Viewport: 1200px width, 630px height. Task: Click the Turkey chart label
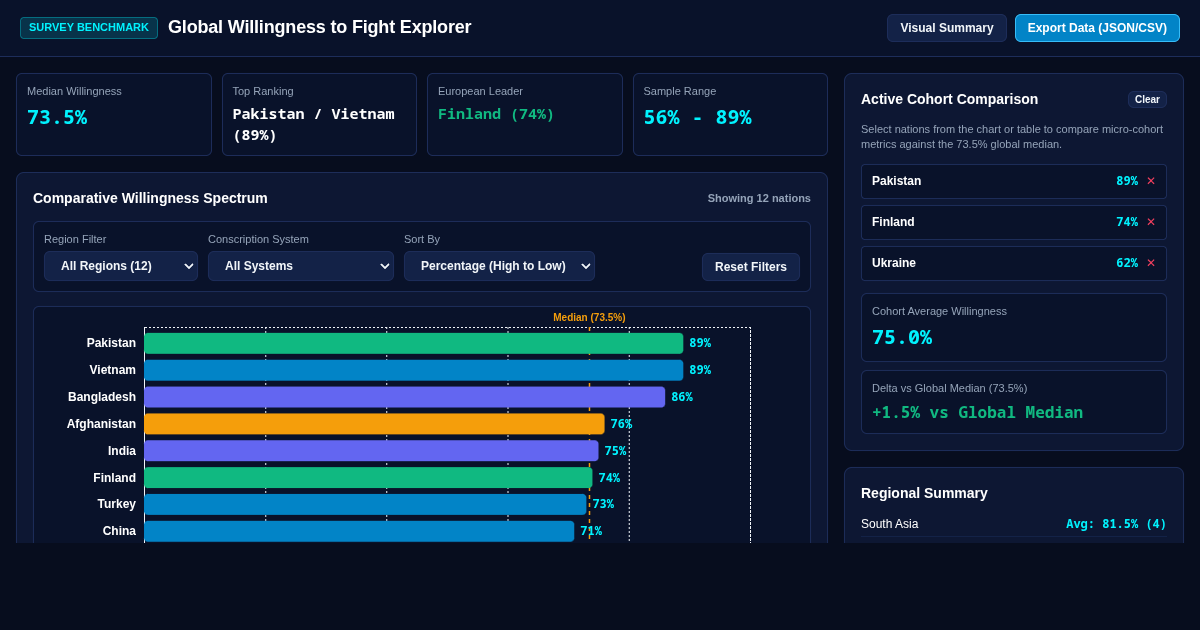(116, 504)
